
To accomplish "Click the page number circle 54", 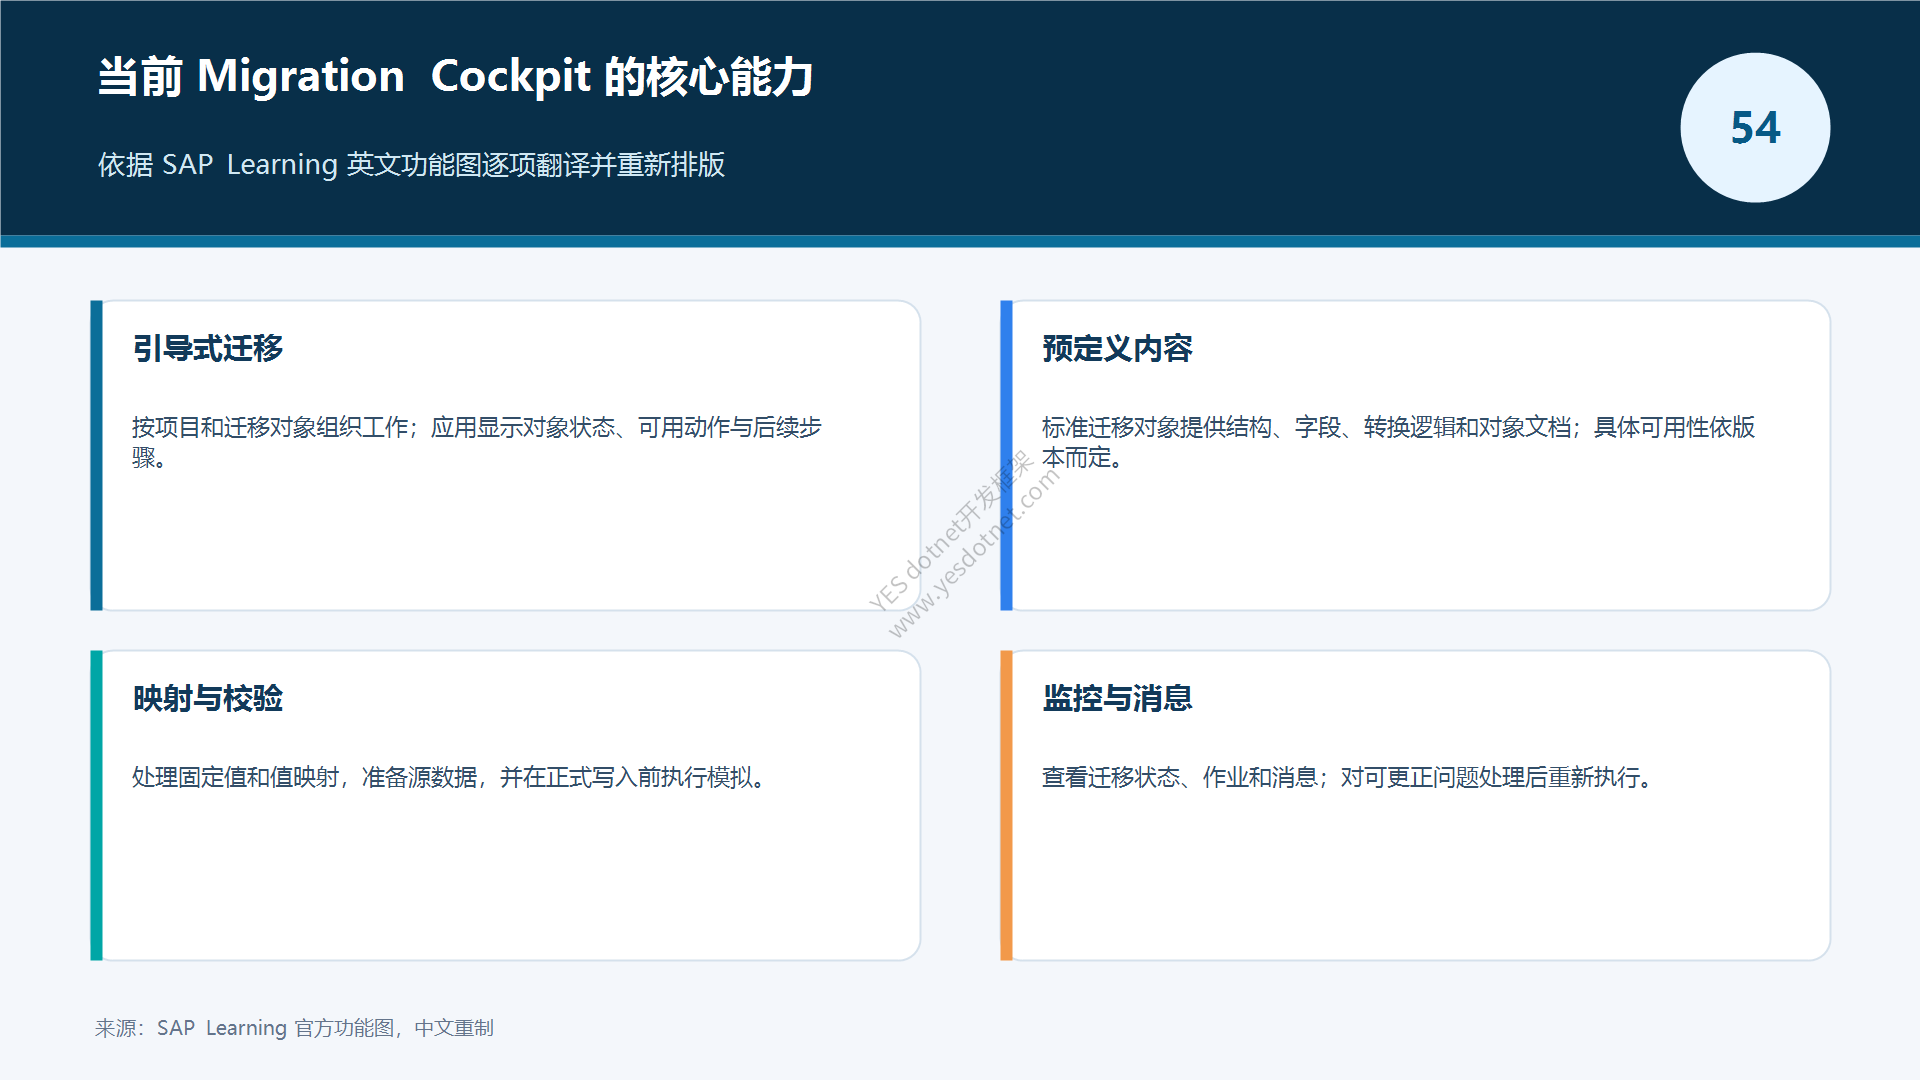I will tap(1755, 128).
